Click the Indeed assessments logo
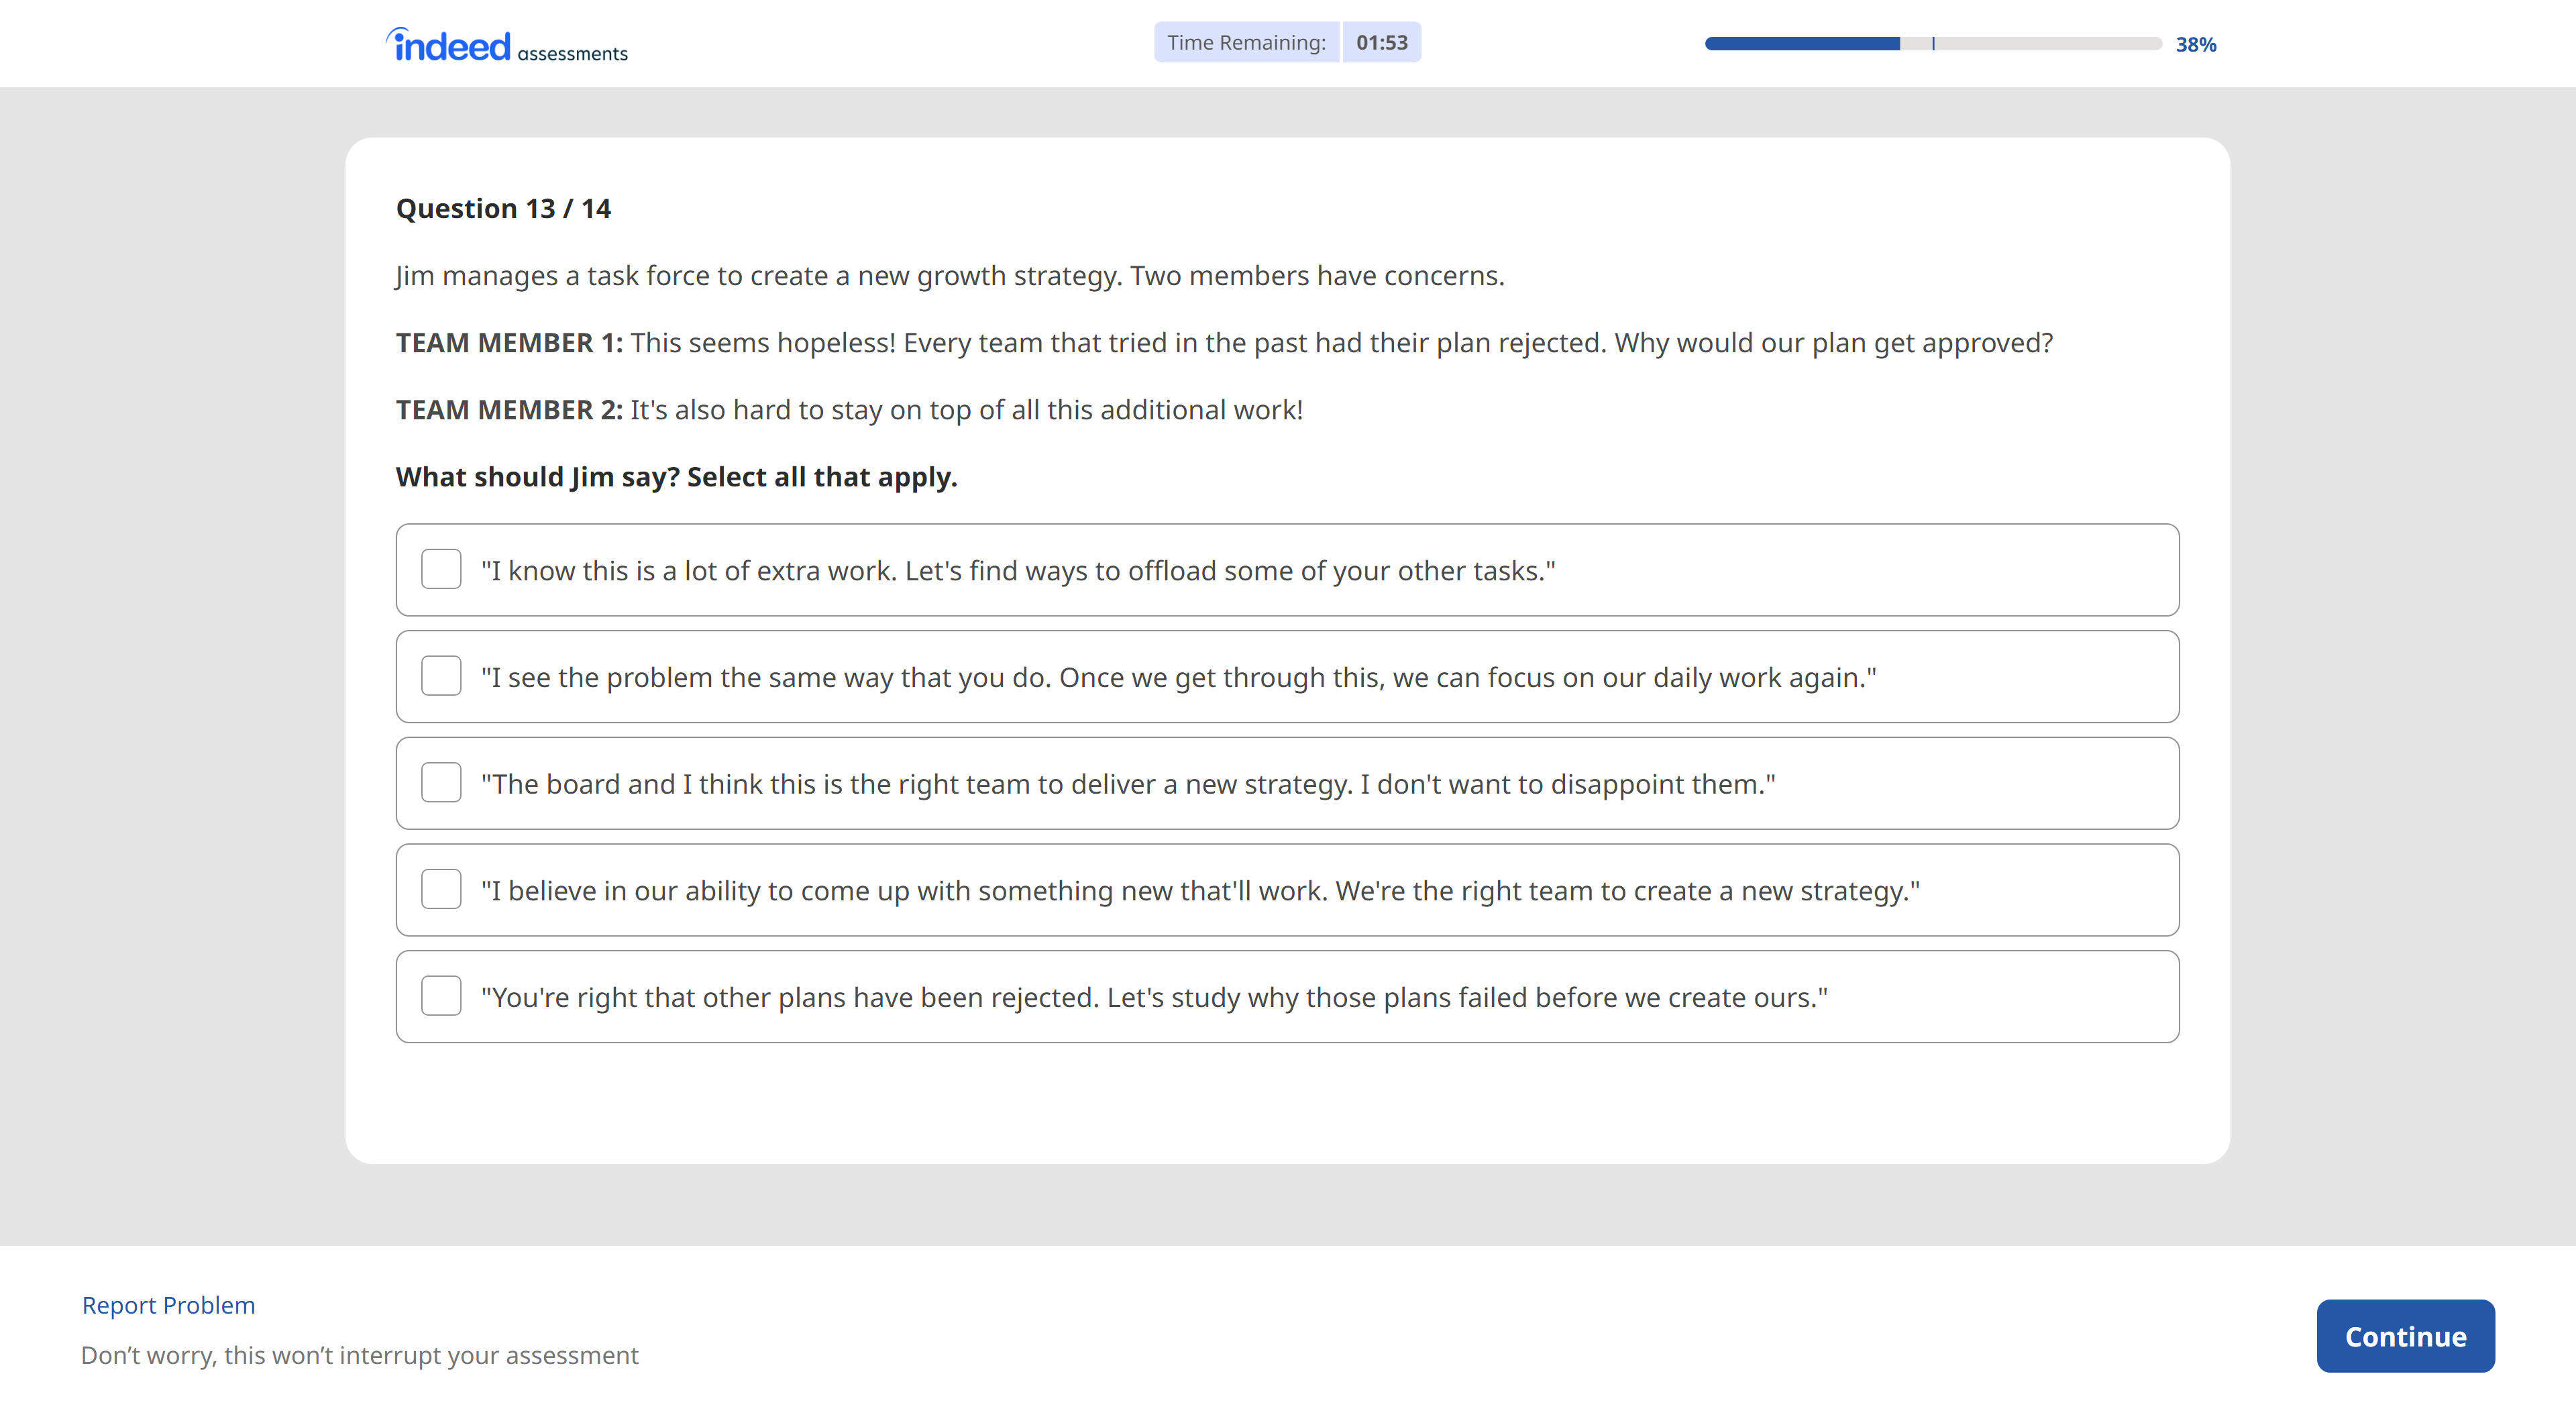 point(507,45)
